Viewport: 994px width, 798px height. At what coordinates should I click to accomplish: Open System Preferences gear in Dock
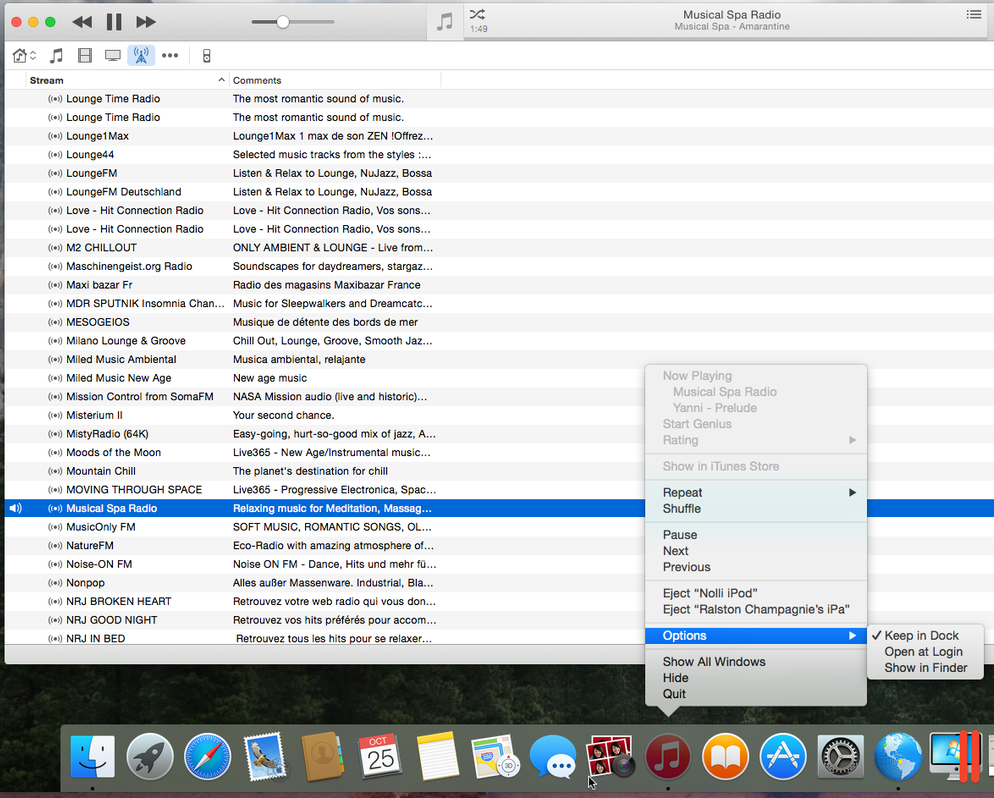click(841, 756)
